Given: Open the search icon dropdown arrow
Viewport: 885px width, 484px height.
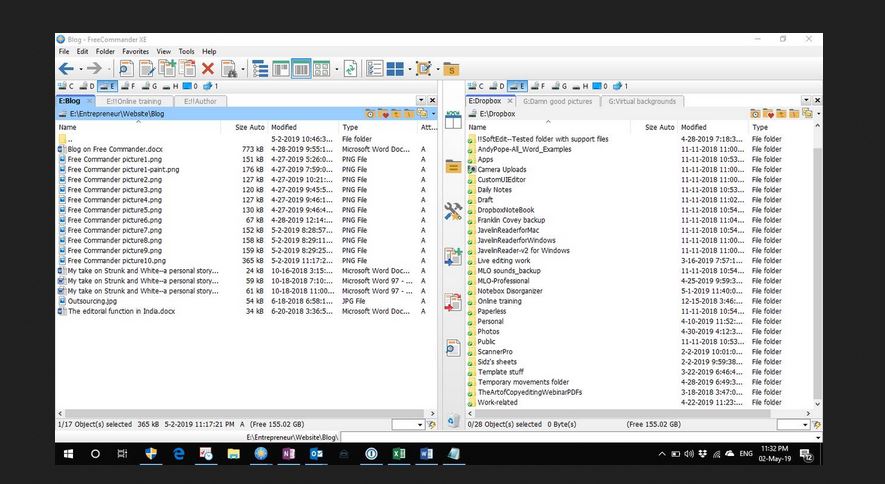Looking at the screenshot, I should point(243,69).
